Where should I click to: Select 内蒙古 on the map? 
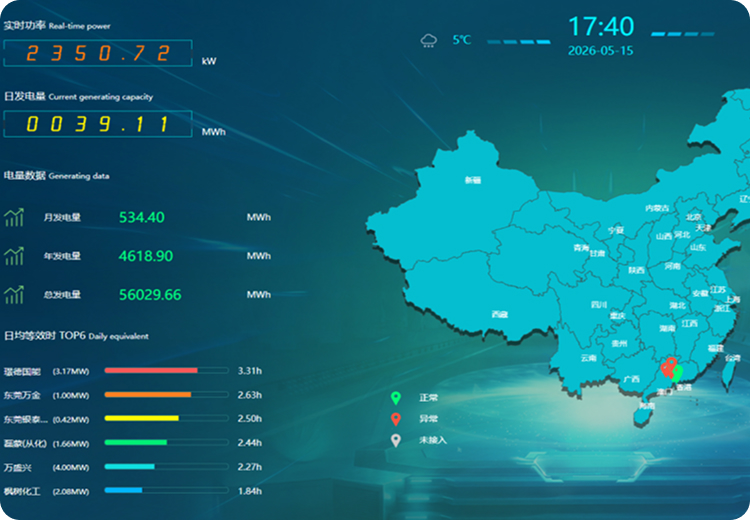(657, 208)
